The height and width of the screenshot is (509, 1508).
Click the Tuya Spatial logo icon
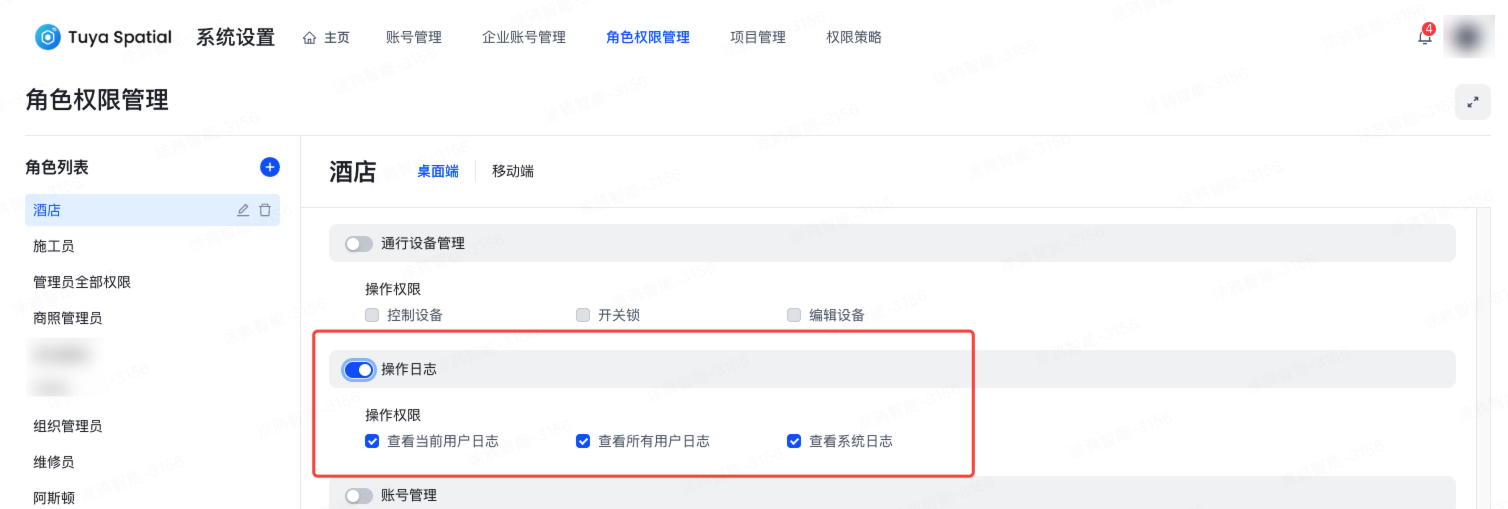(x=48, y=37)
